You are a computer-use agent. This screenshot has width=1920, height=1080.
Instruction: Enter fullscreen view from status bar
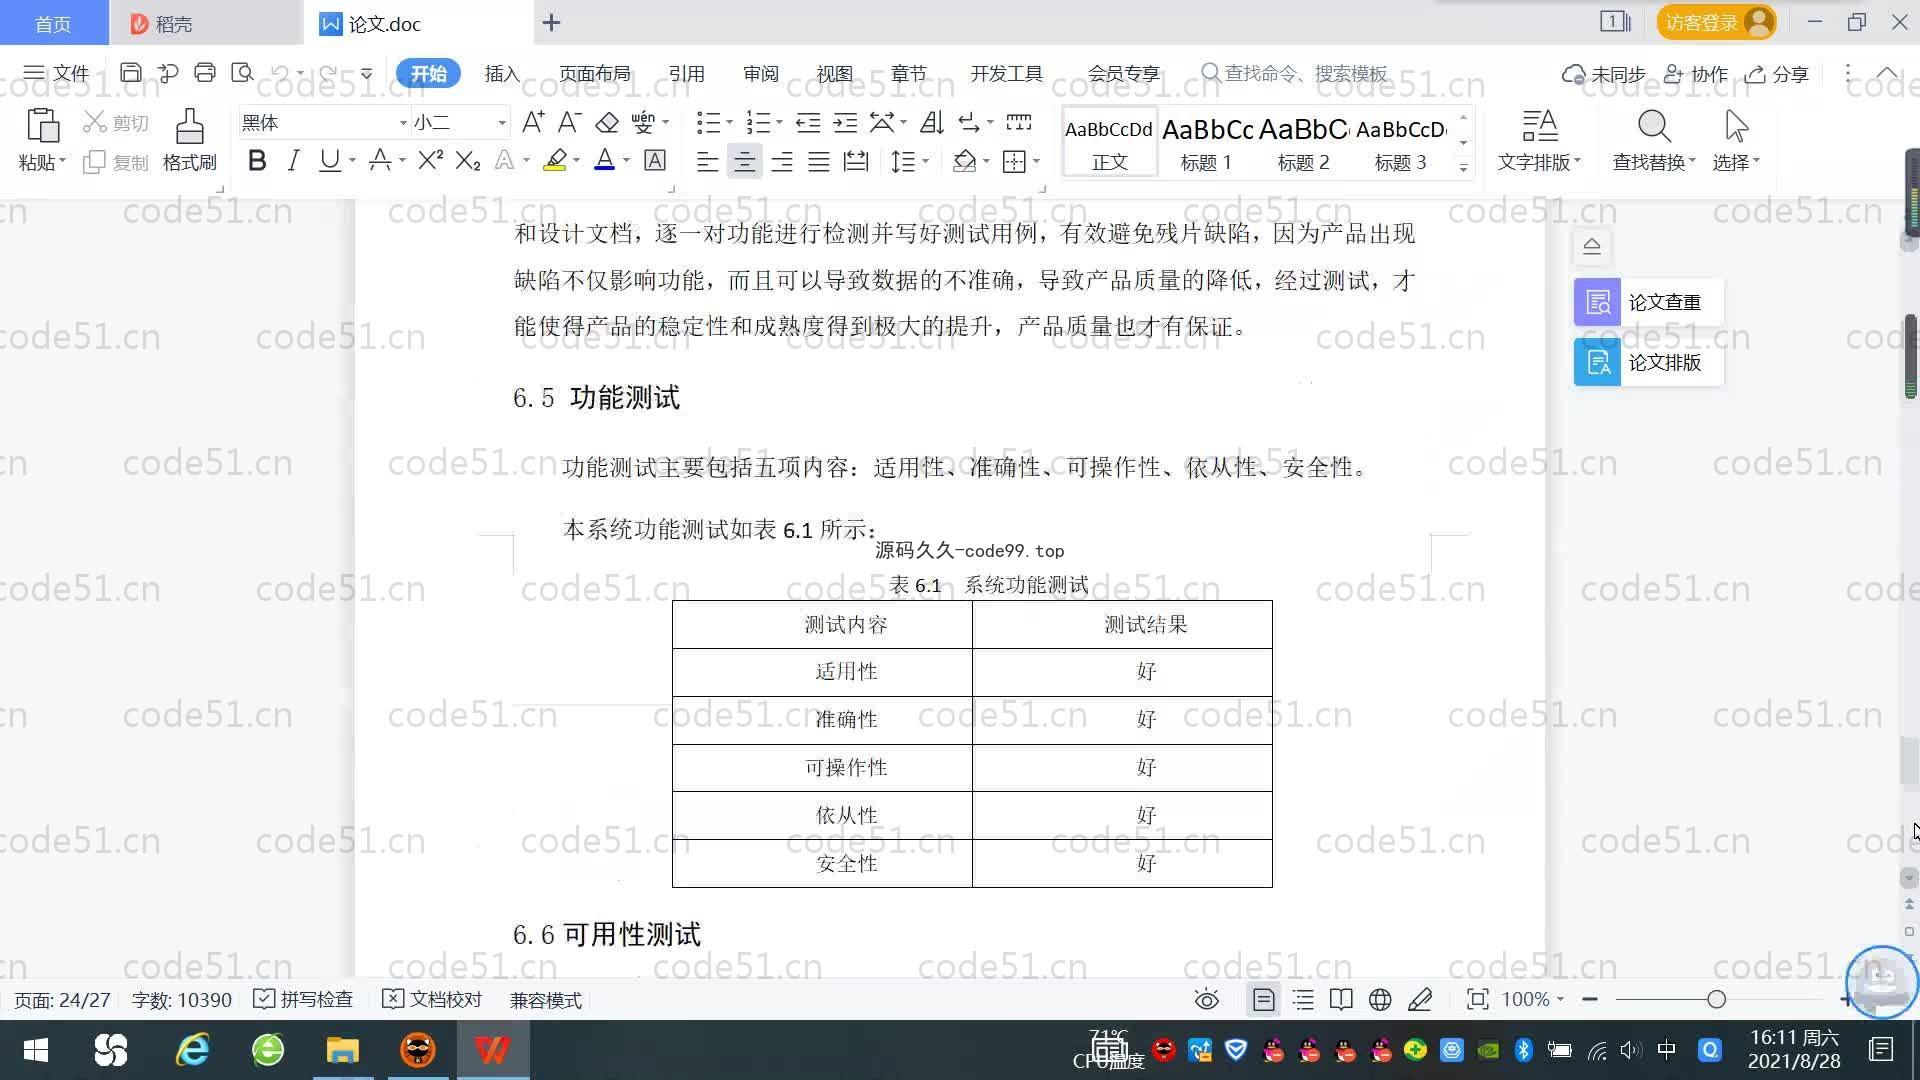tap(1477, 1000)
